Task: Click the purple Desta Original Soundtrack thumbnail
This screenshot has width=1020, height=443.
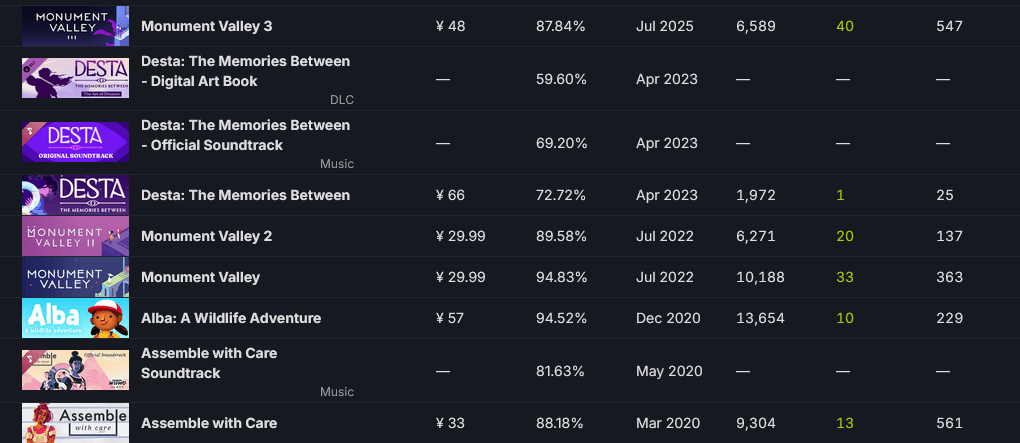Action: pyautogui.click(x=75, y=142)
